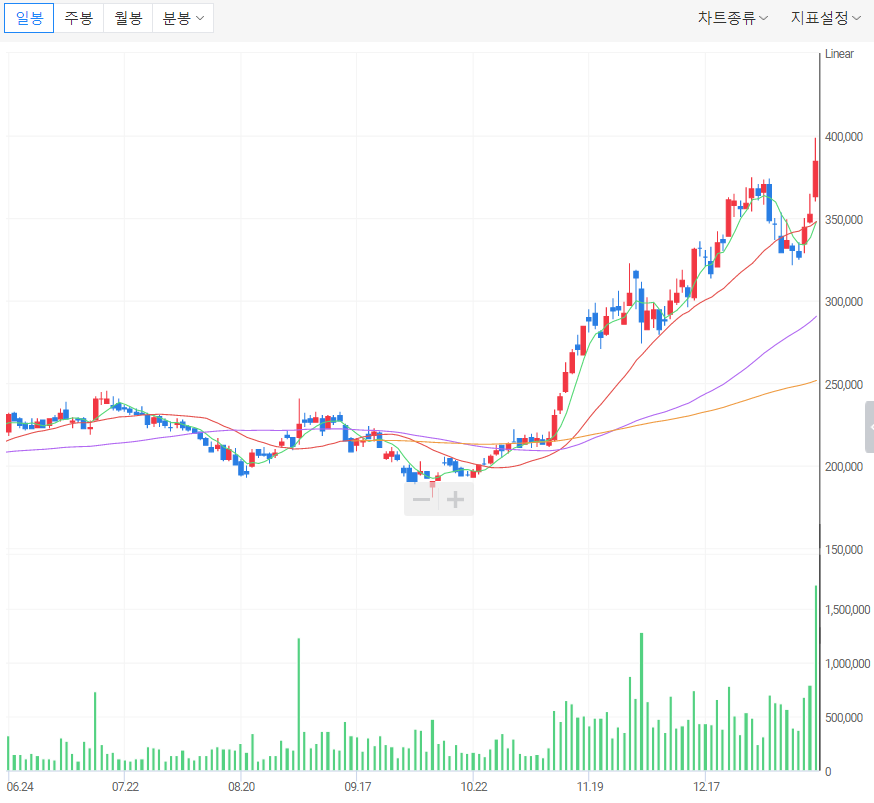Click the 300,000 price axis label
The width and height of the screenshot is (874, 803).
[x=843, y=302]
